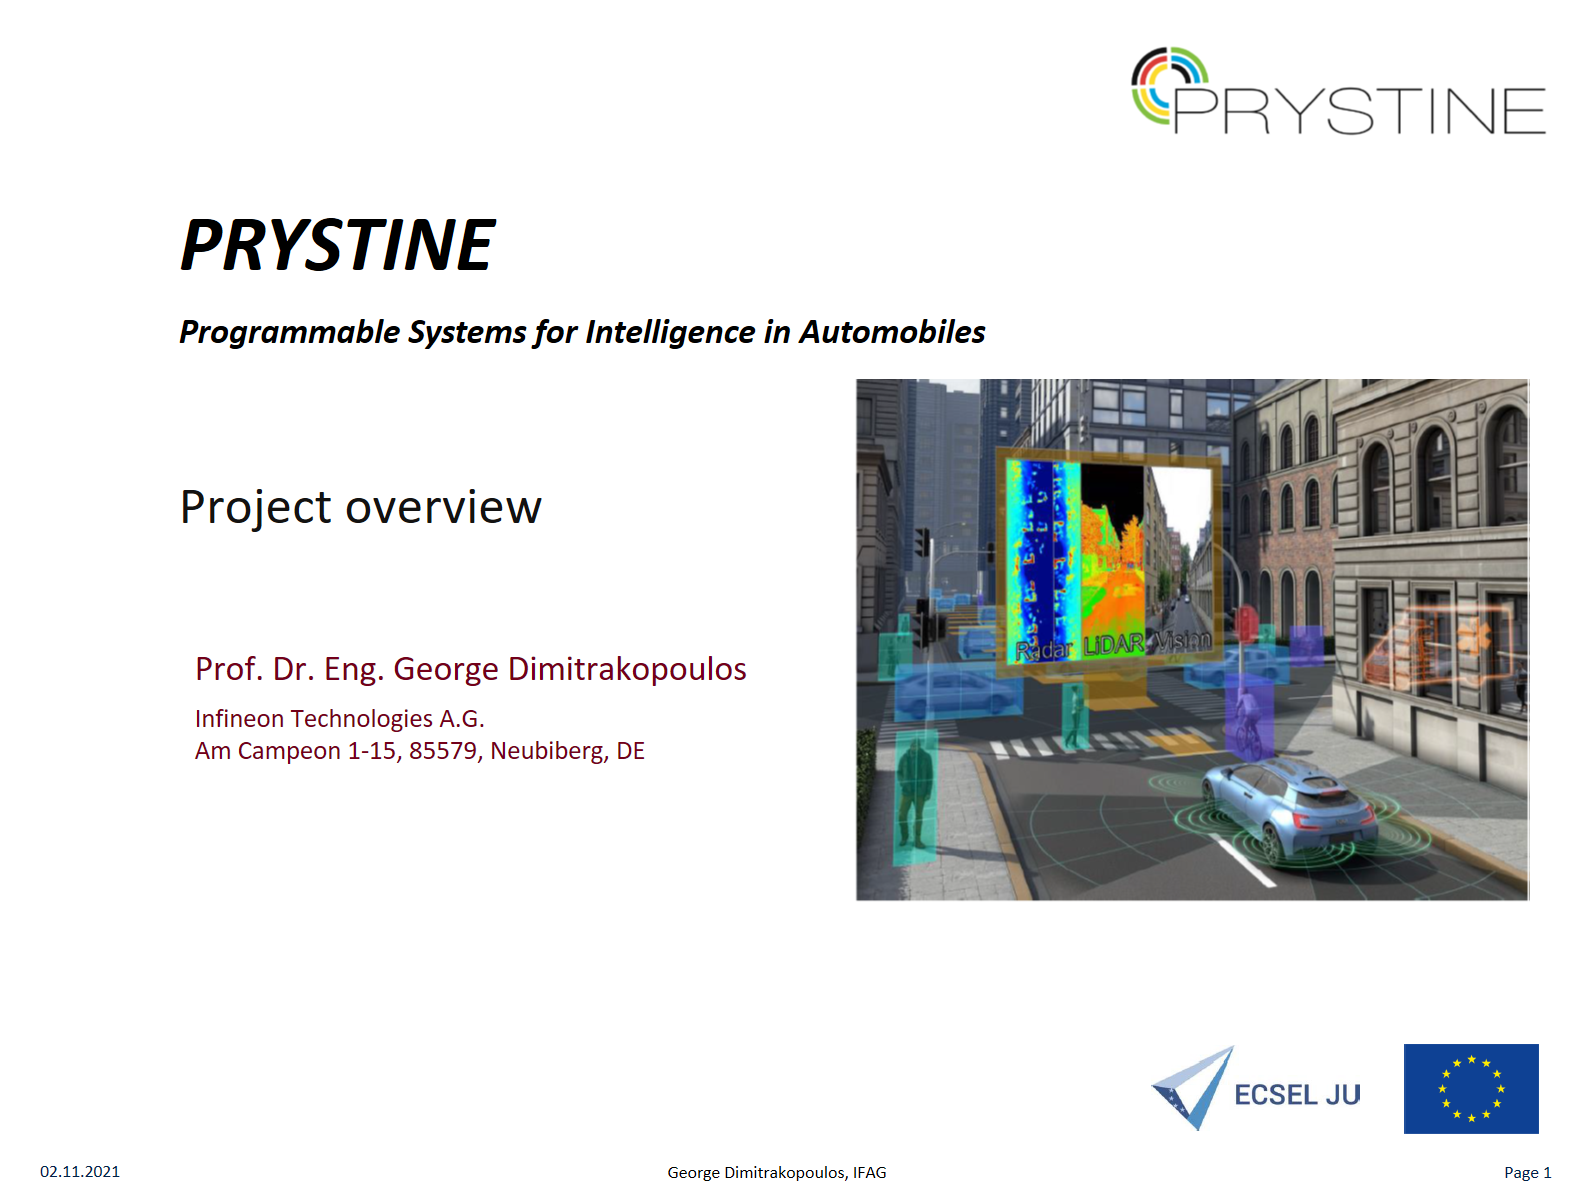Click the European Union flag emblem
The image size is (1594, 1200).
point(1470,1088)
